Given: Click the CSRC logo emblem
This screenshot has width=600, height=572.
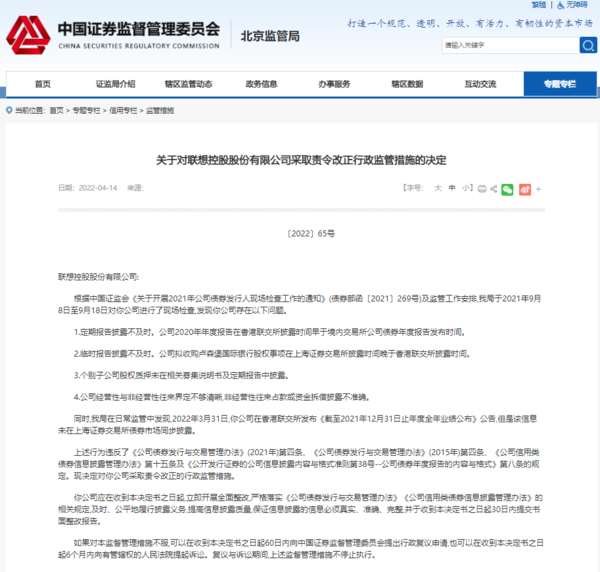Looking at the screenshot, I should pos(27,36).
